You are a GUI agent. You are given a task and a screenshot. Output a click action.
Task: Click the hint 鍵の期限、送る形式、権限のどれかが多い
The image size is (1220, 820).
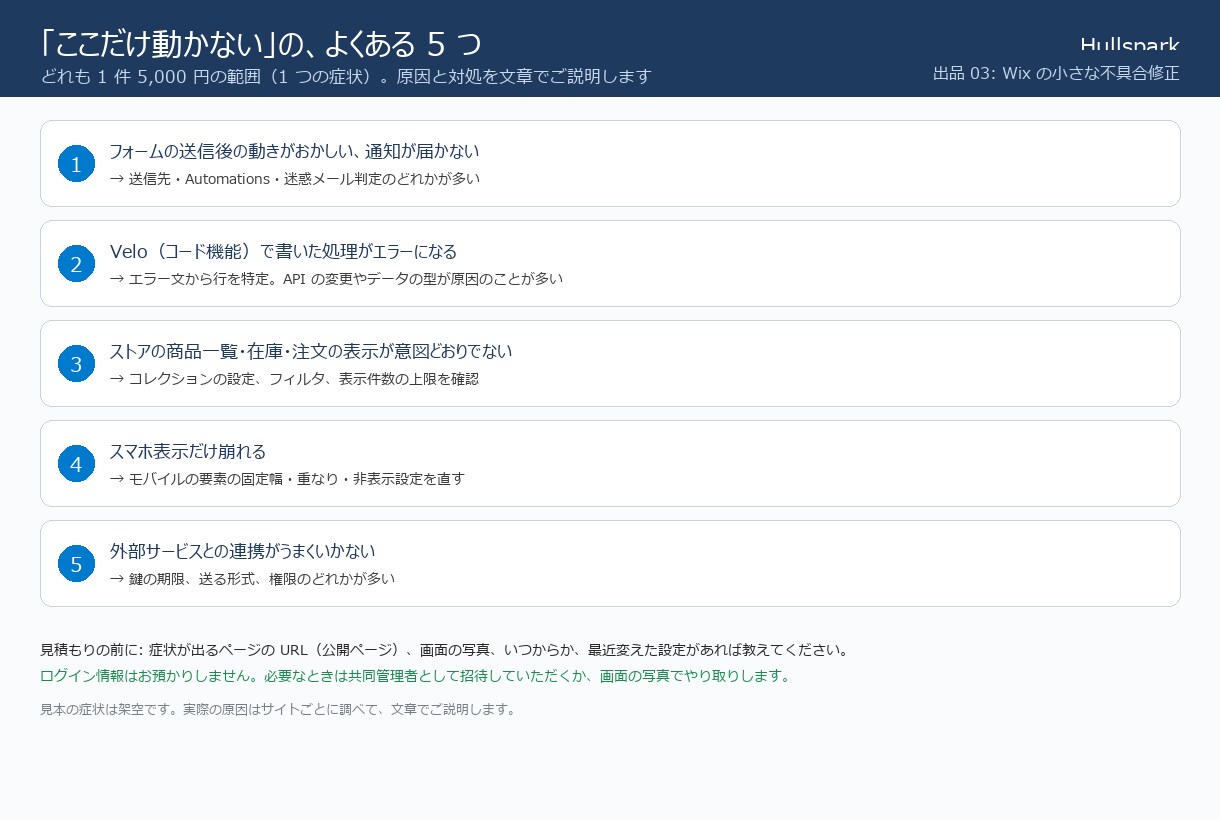pos(252,579)
